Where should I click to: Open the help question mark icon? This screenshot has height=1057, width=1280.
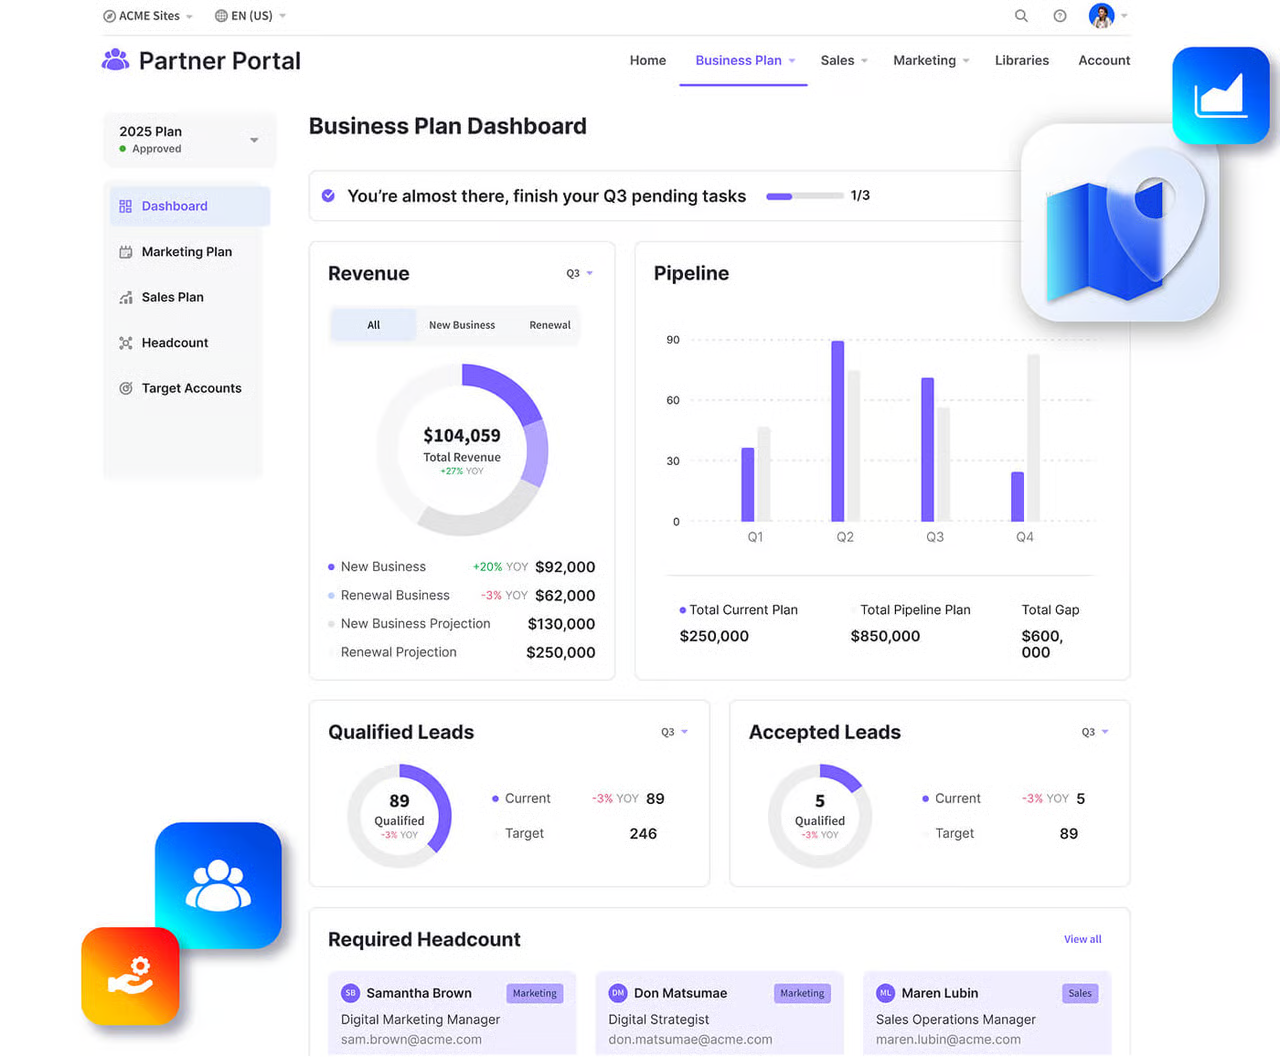tap(1060, 16)
